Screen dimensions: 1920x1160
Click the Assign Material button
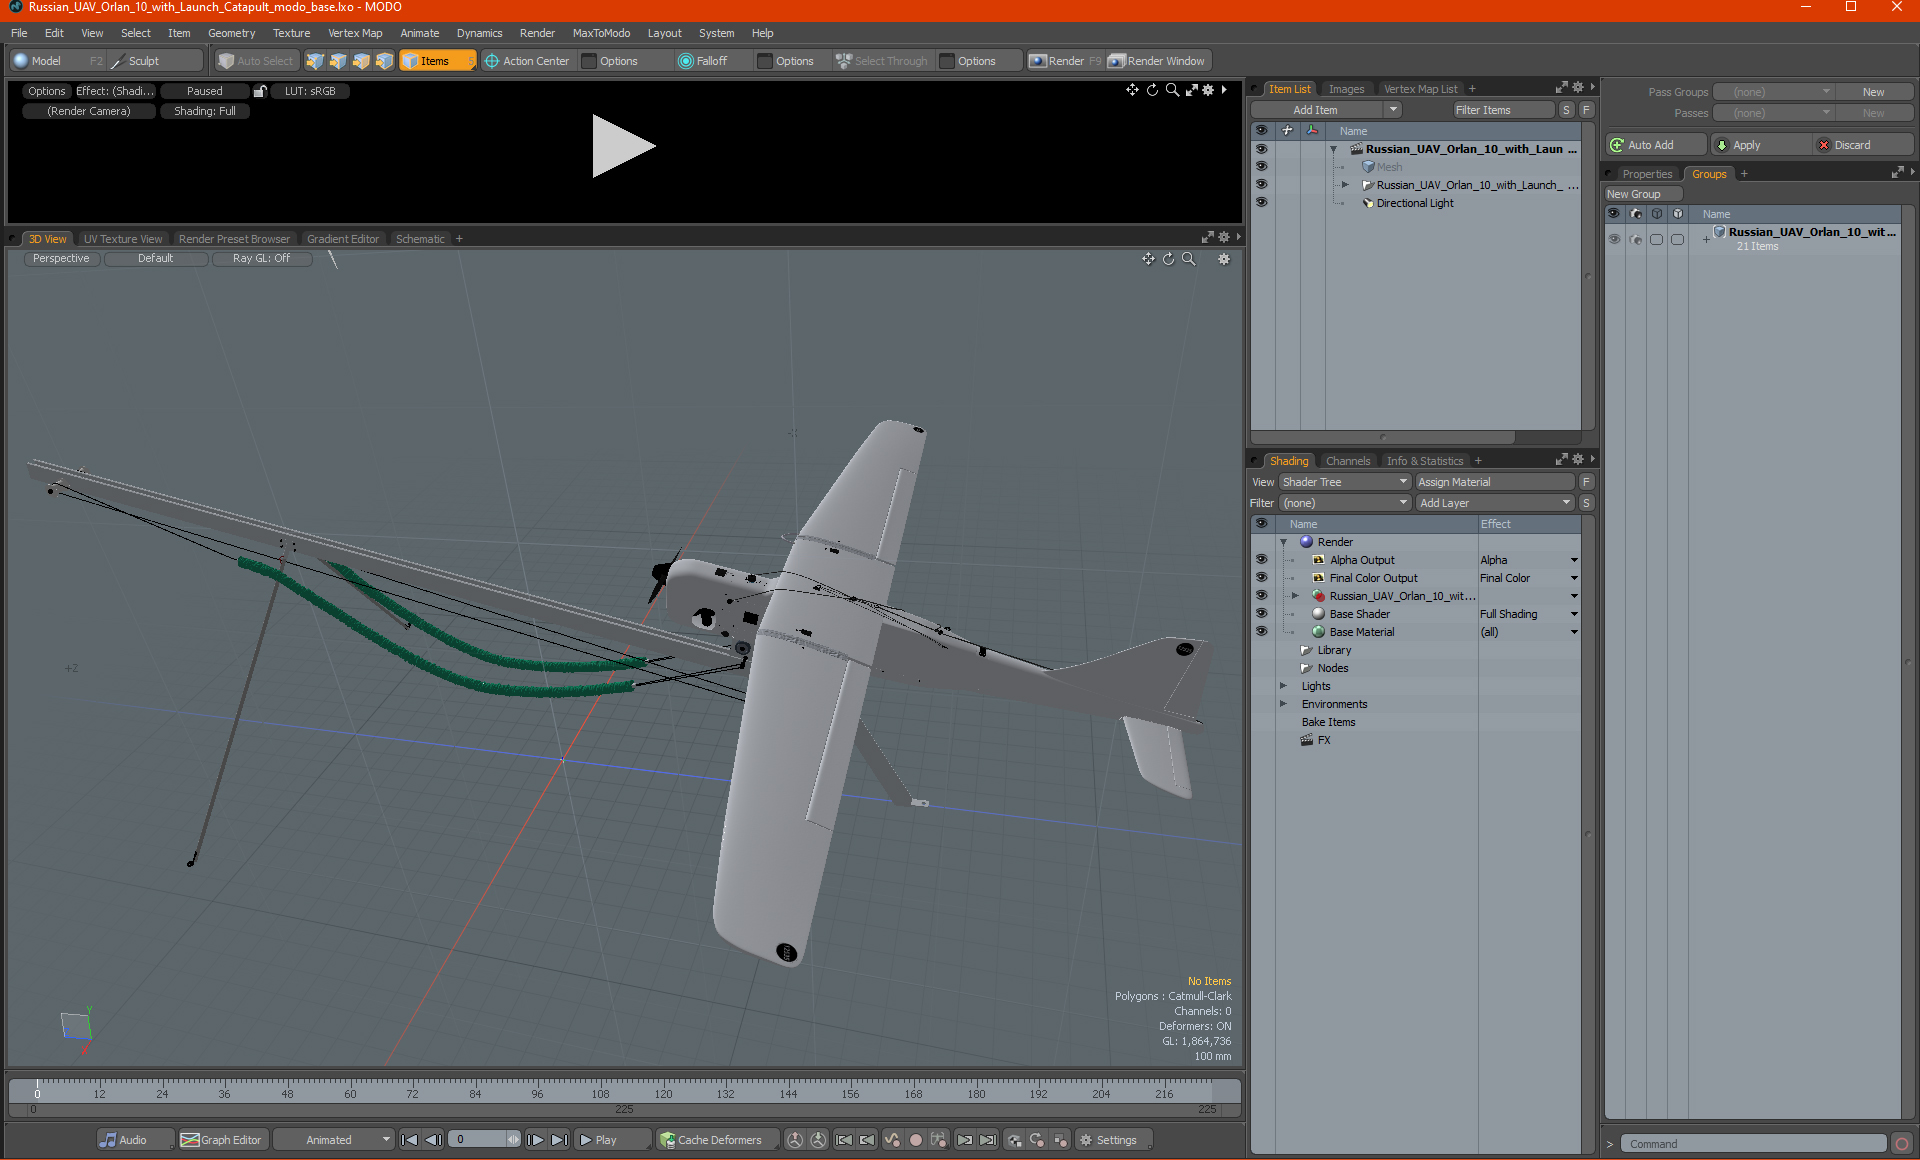(1493, 482)
